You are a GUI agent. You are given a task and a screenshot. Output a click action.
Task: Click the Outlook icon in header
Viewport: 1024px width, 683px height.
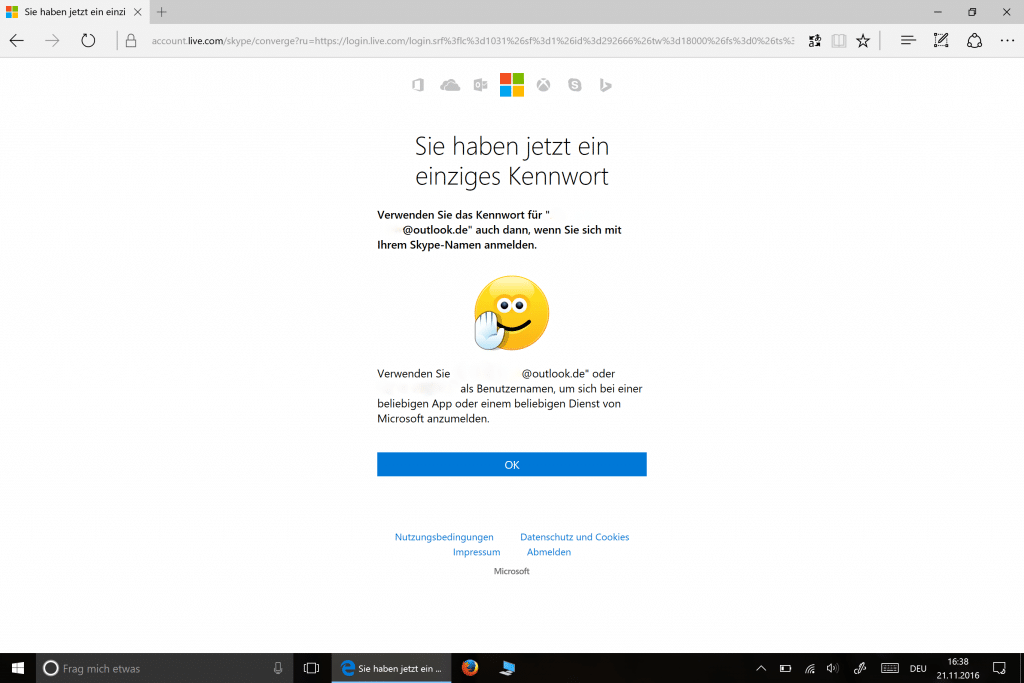coord(481,85)
